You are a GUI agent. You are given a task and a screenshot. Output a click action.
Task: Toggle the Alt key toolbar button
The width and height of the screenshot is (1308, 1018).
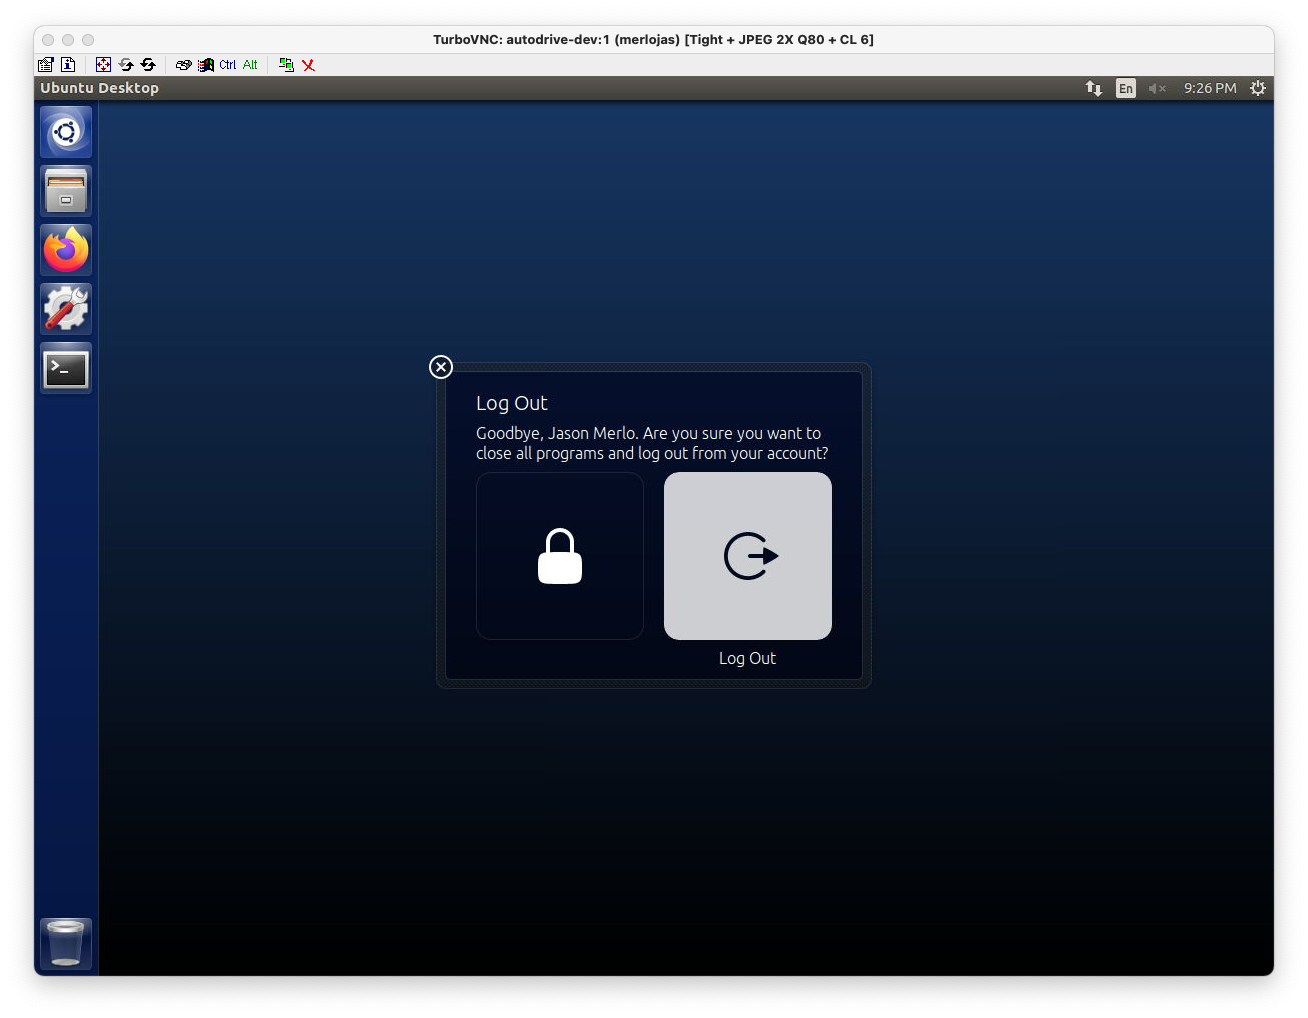(x=250, y=65)
